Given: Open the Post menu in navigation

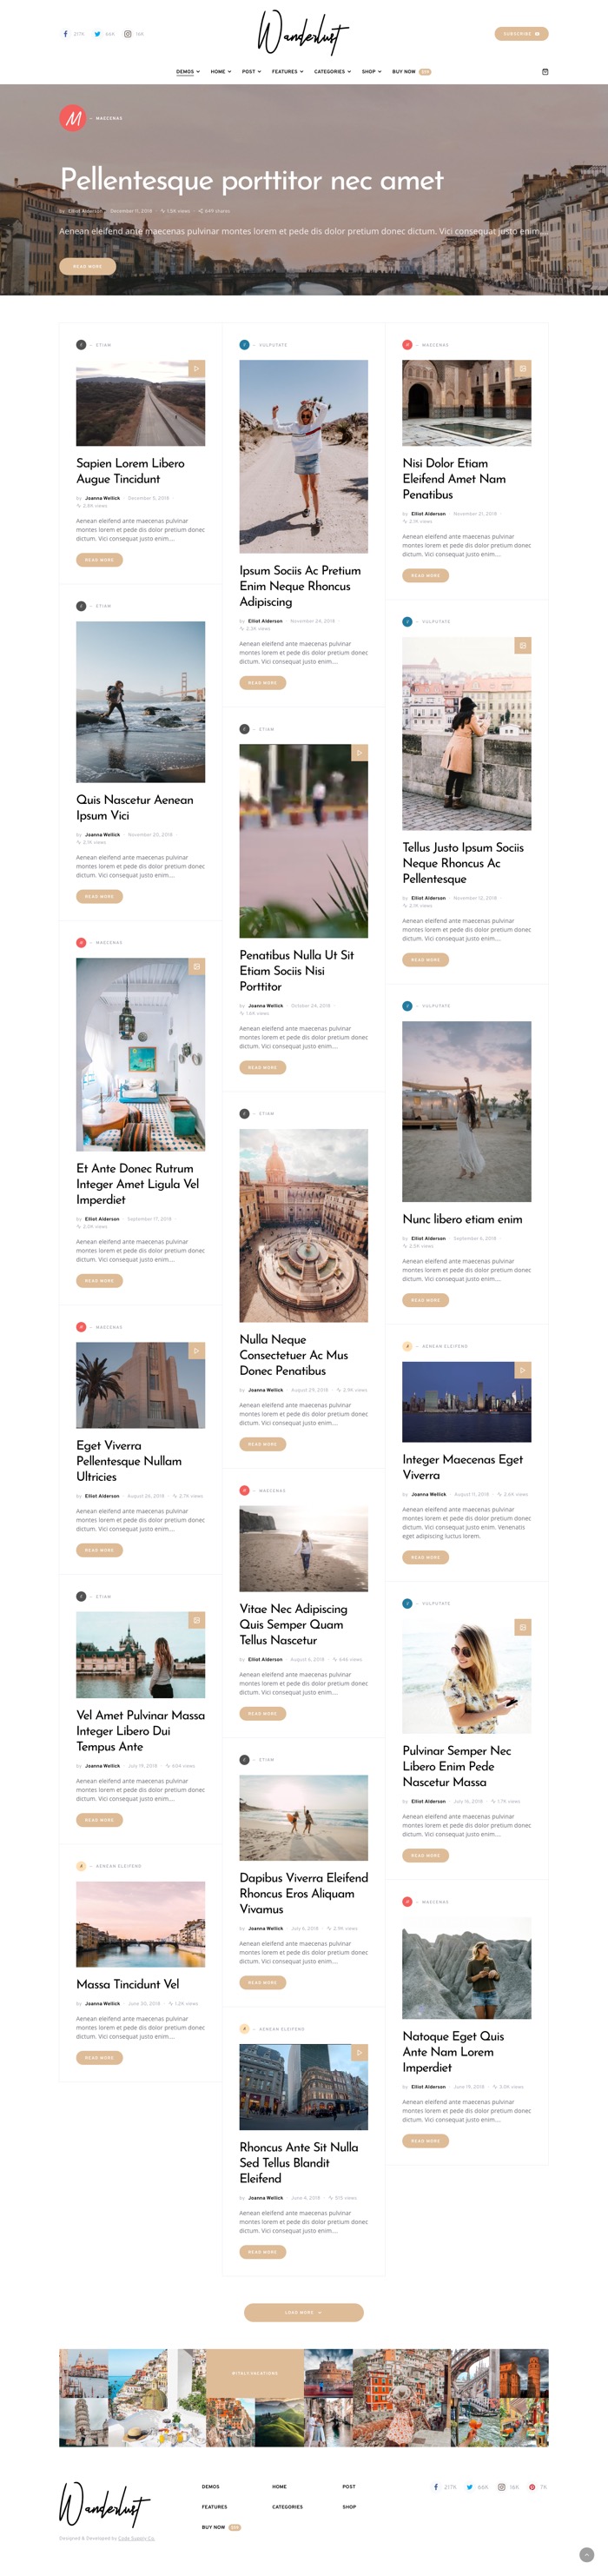Looking at the screenshot, I should click(x=251, y=72).
